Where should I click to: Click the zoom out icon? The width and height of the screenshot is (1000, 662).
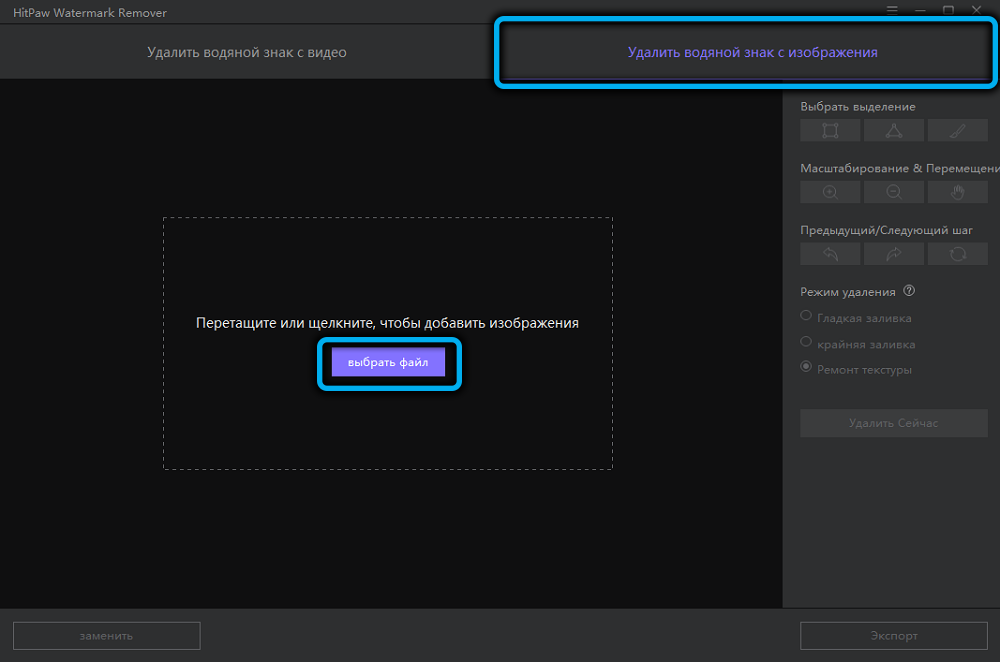893,191
